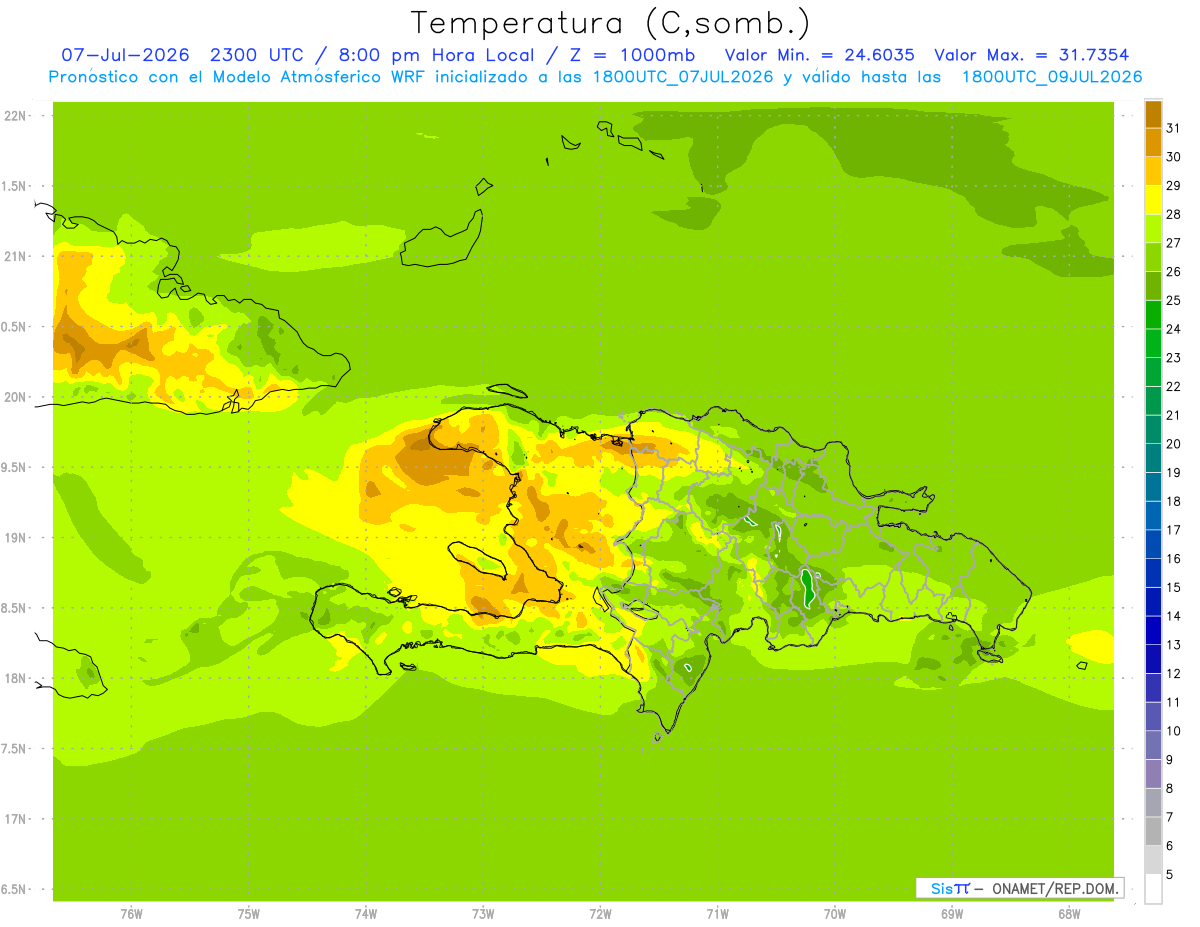Click the legend value "10"

tap(1174, 731)
